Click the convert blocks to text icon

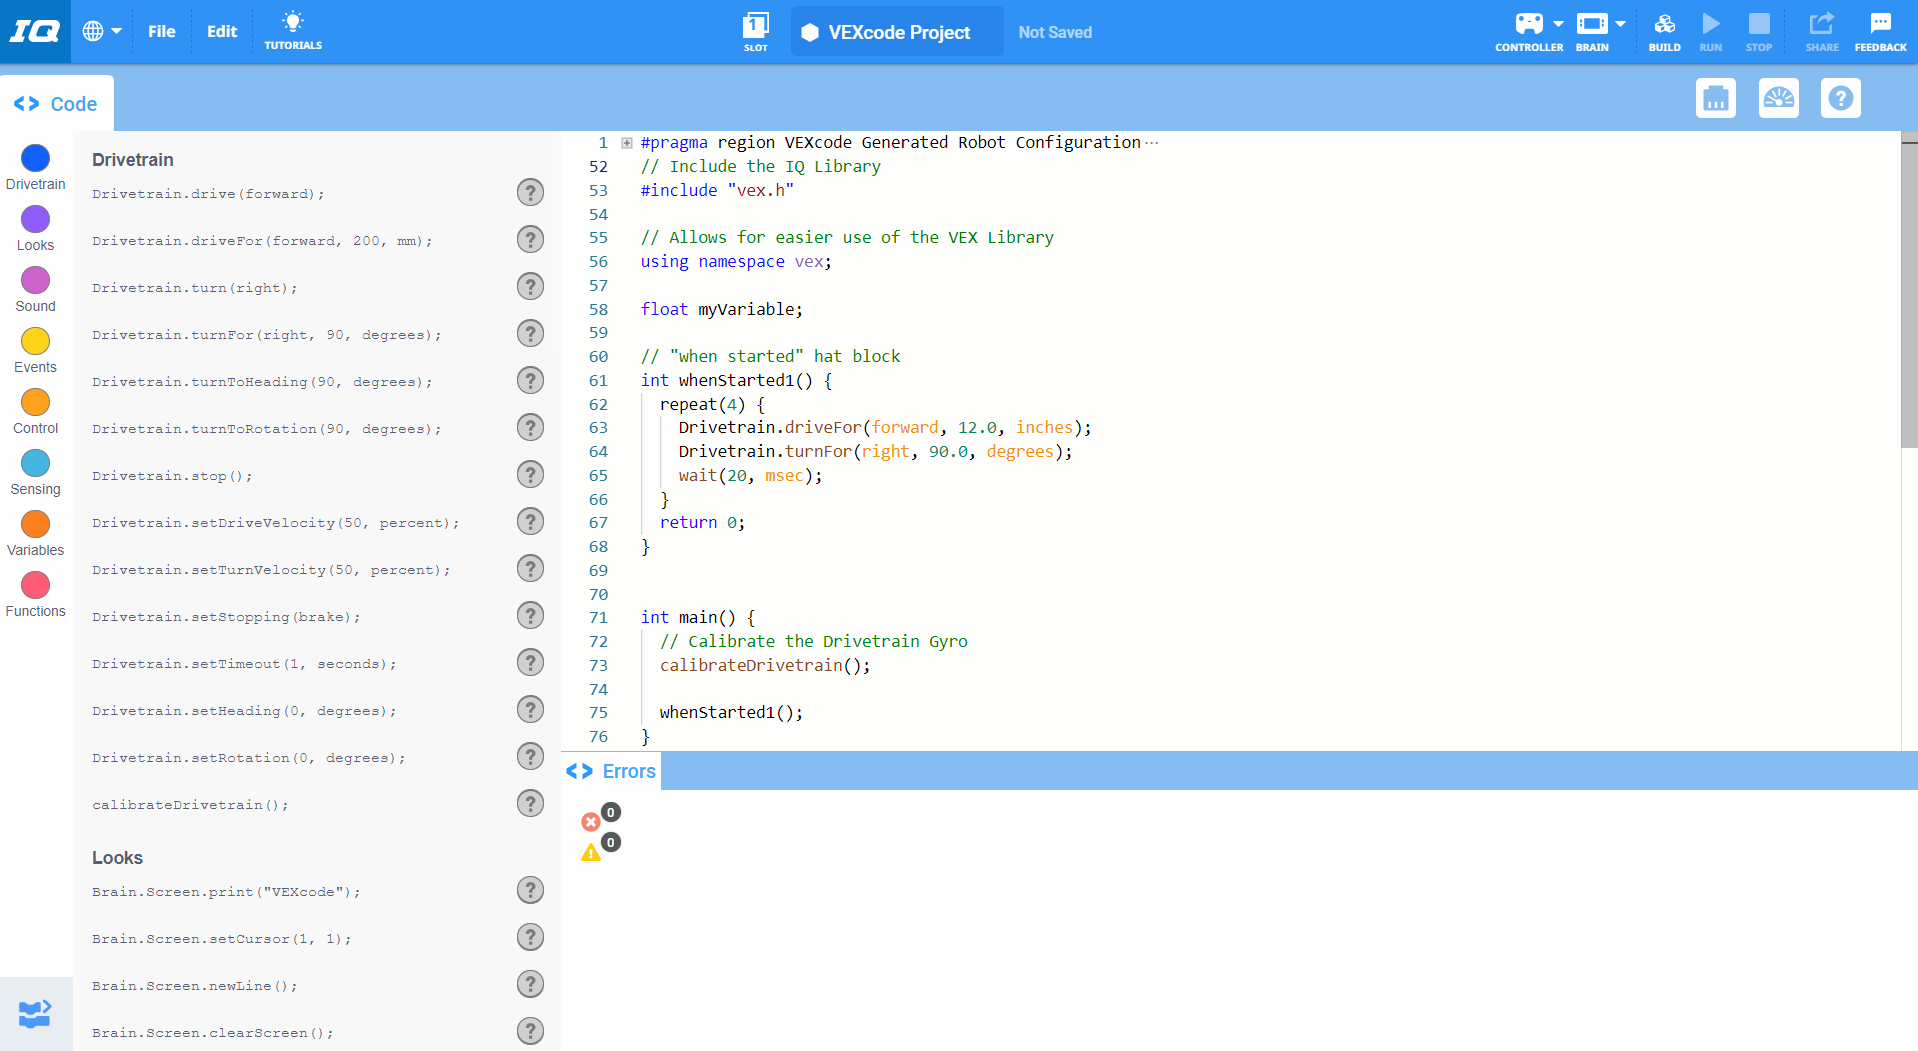click(x=35, y=1014)
